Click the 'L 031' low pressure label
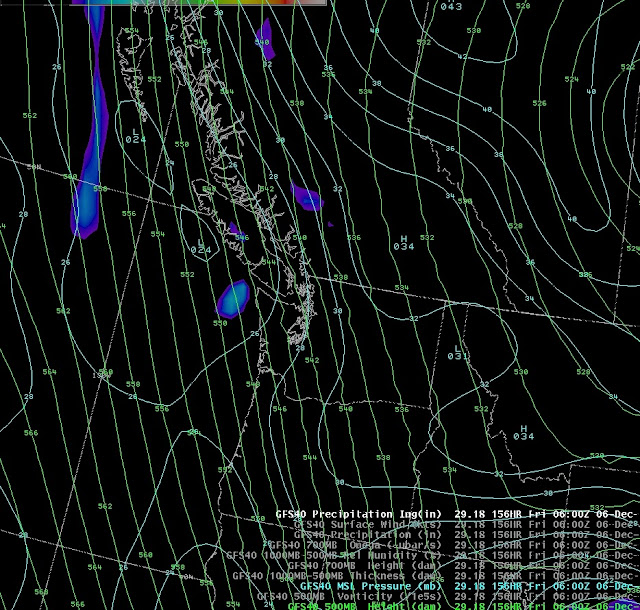 [x=457, y=353]
